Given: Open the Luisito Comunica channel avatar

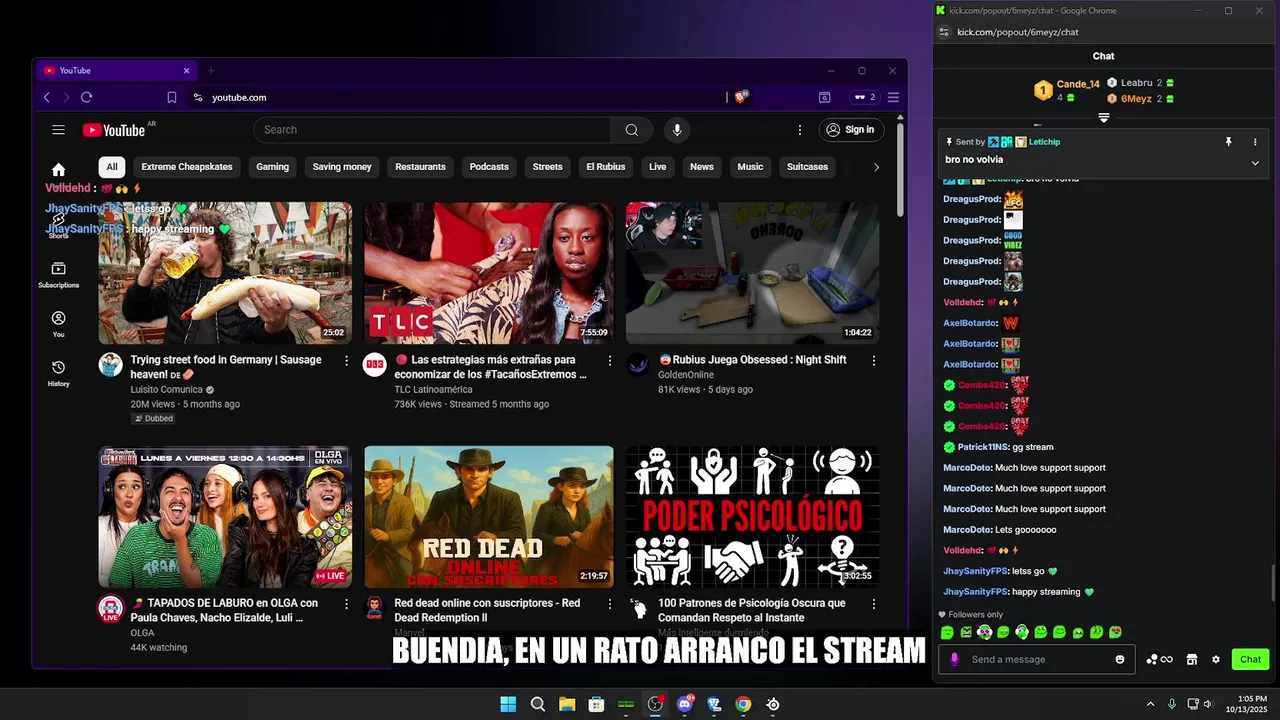Looking at the screenshot, I should [x=110, y=364].
